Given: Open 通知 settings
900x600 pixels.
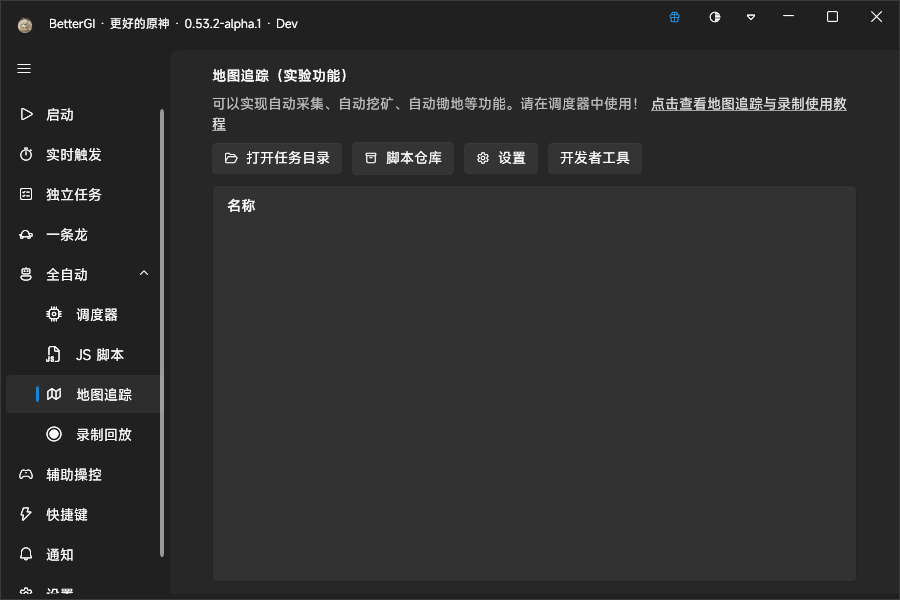Looking at the screenshot, I should point(83,555).
